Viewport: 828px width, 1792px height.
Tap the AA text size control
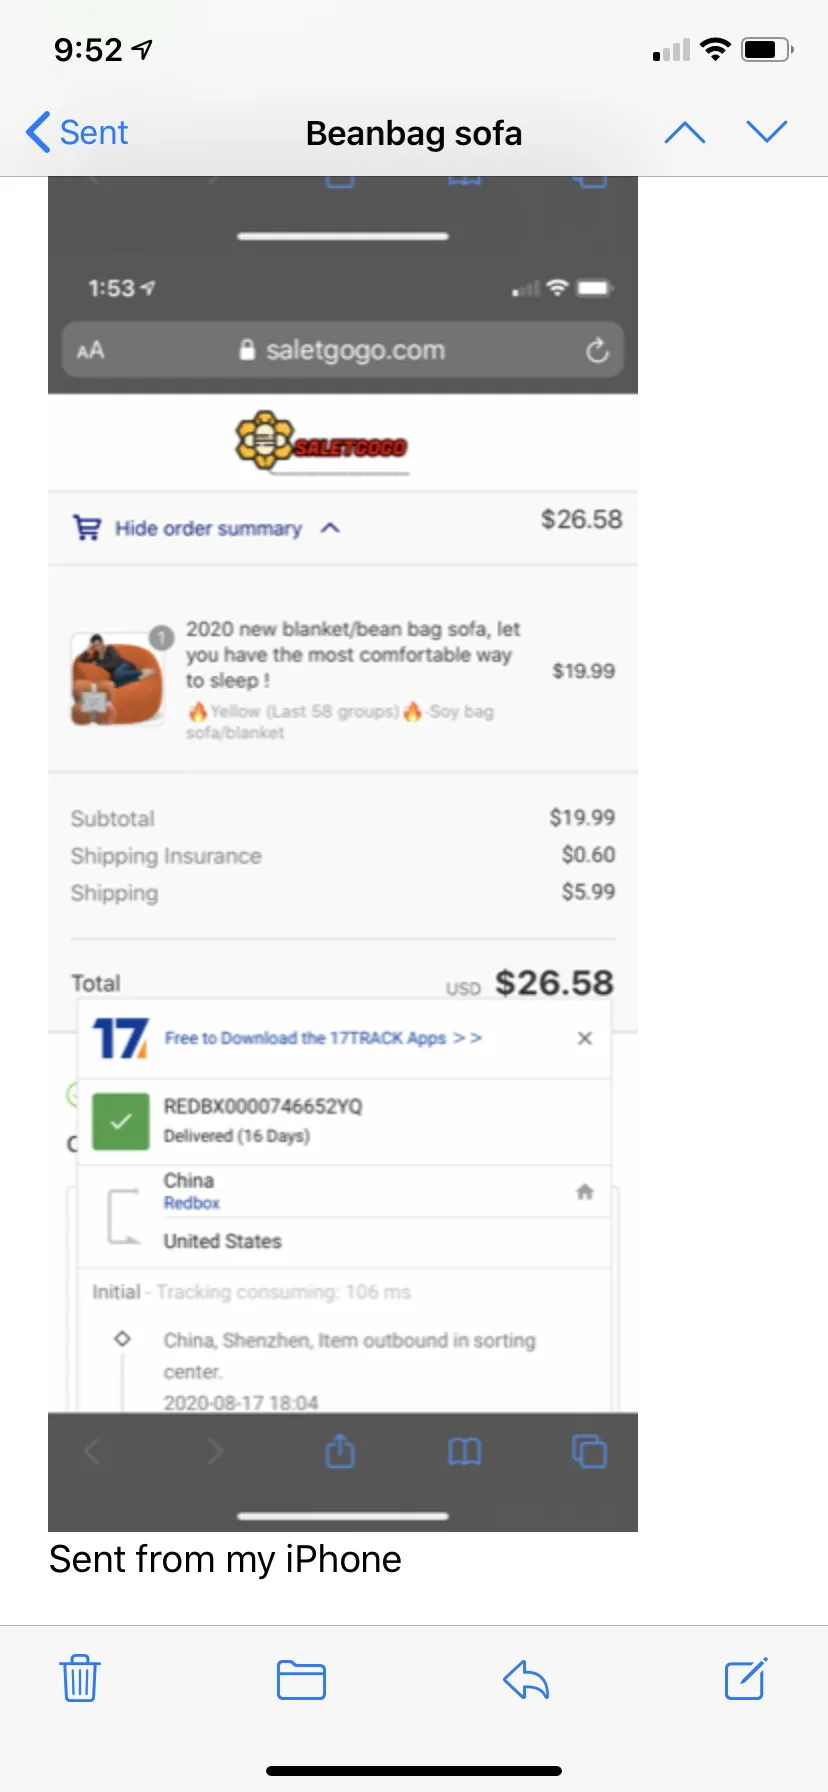point(90,350)
